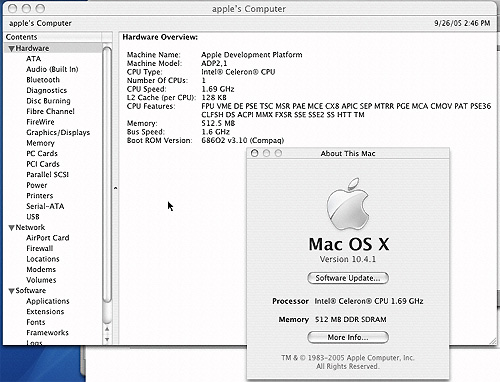The width and height of the screenshot is (500, 382).
Task: Select Extensions under Software
Action: pos(45,312)
